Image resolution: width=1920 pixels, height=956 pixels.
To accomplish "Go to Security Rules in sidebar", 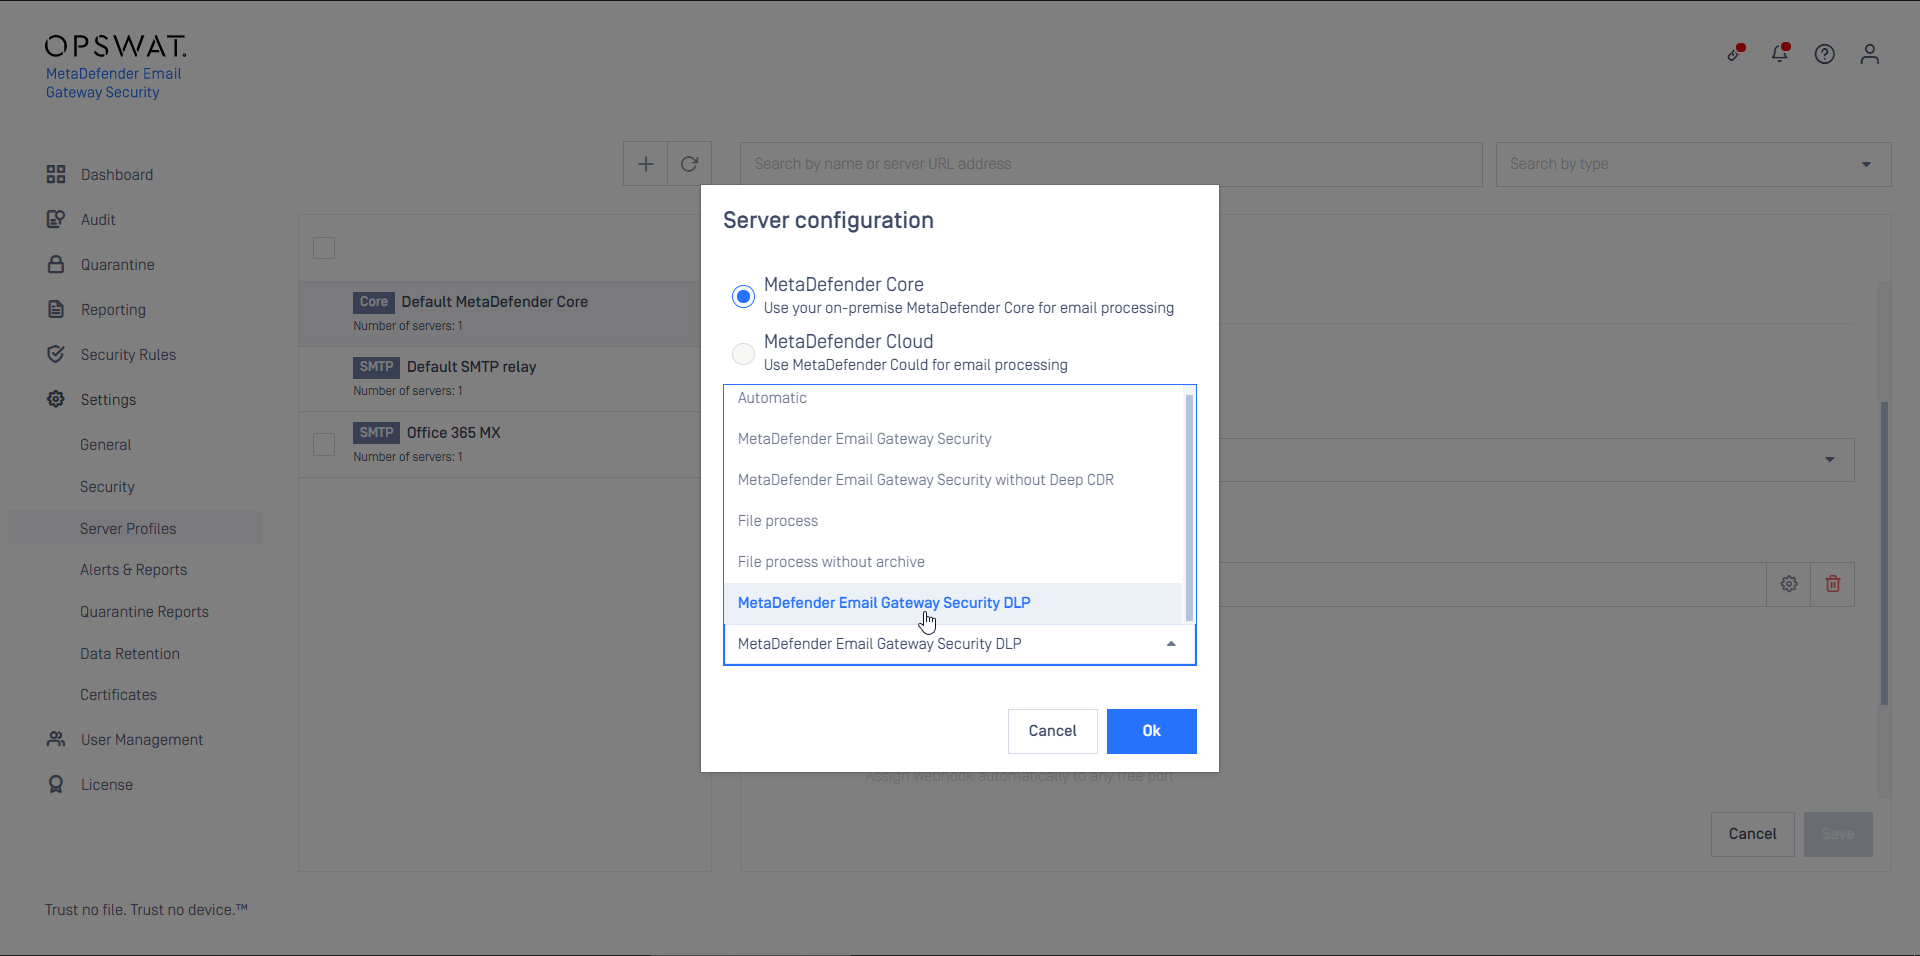I will tap(128, 355).
